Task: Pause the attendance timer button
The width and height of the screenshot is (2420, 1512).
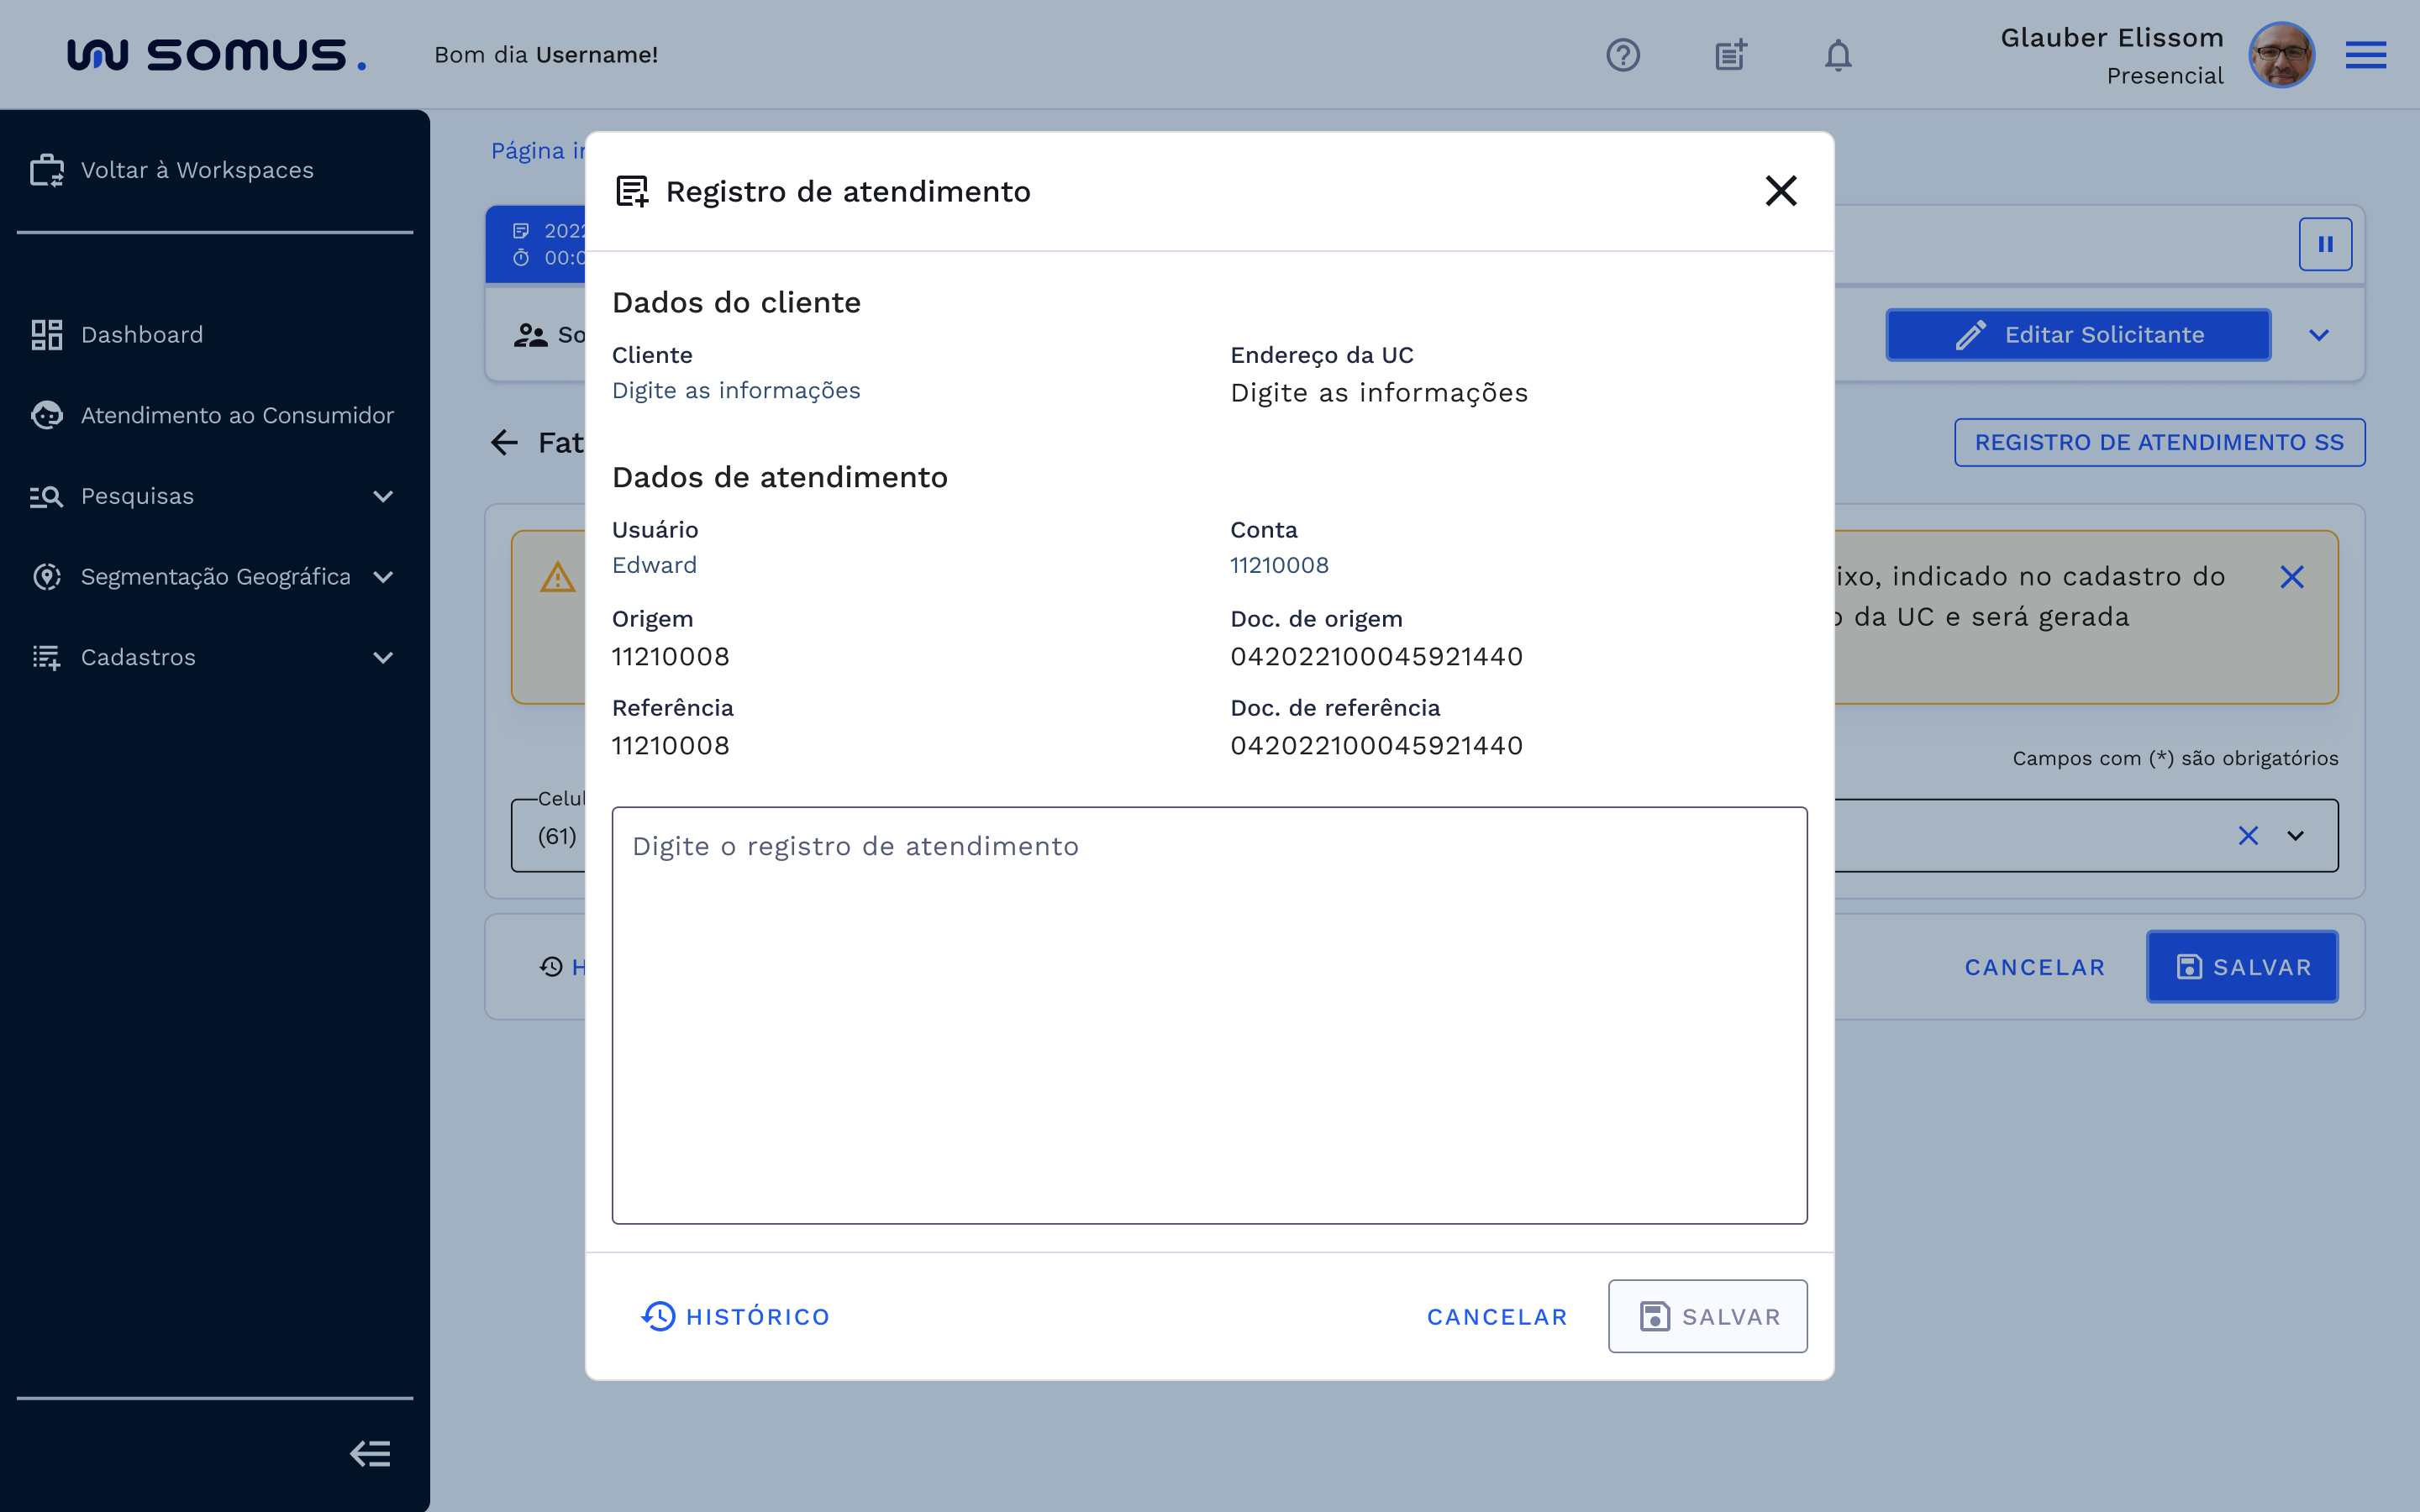Action: (x=2327, y=243)
